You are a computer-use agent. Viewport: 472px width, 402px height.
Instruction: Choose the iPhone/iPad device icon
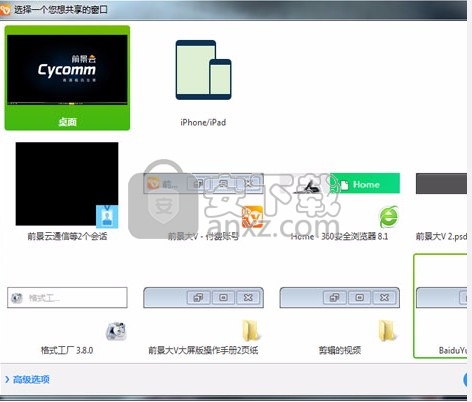203,70
